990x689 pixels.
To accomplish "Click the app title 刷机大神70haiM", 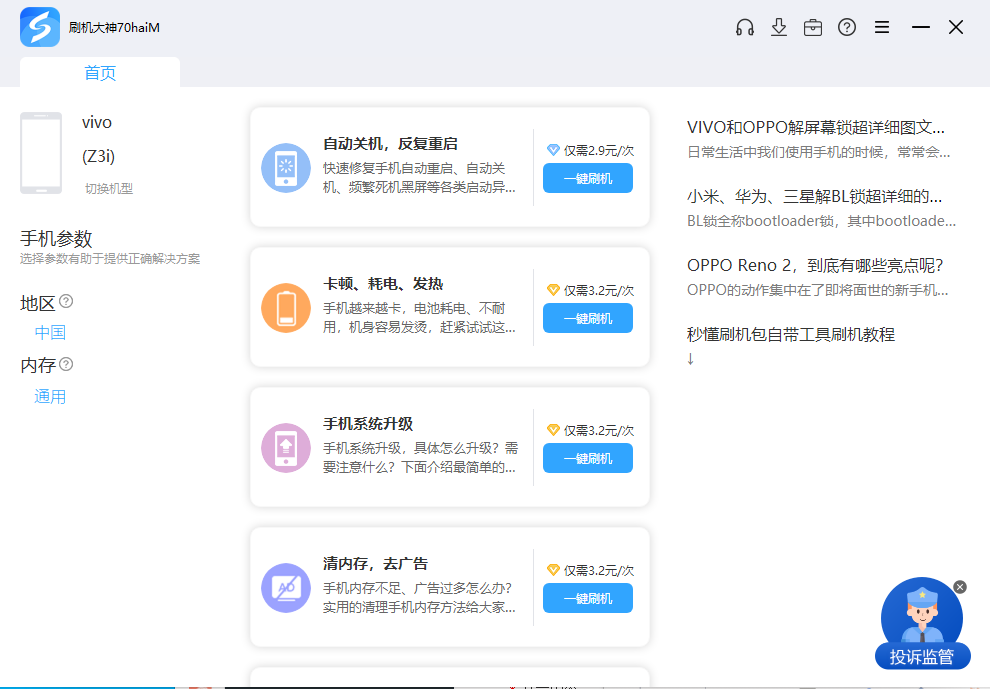I will point(114,27).
